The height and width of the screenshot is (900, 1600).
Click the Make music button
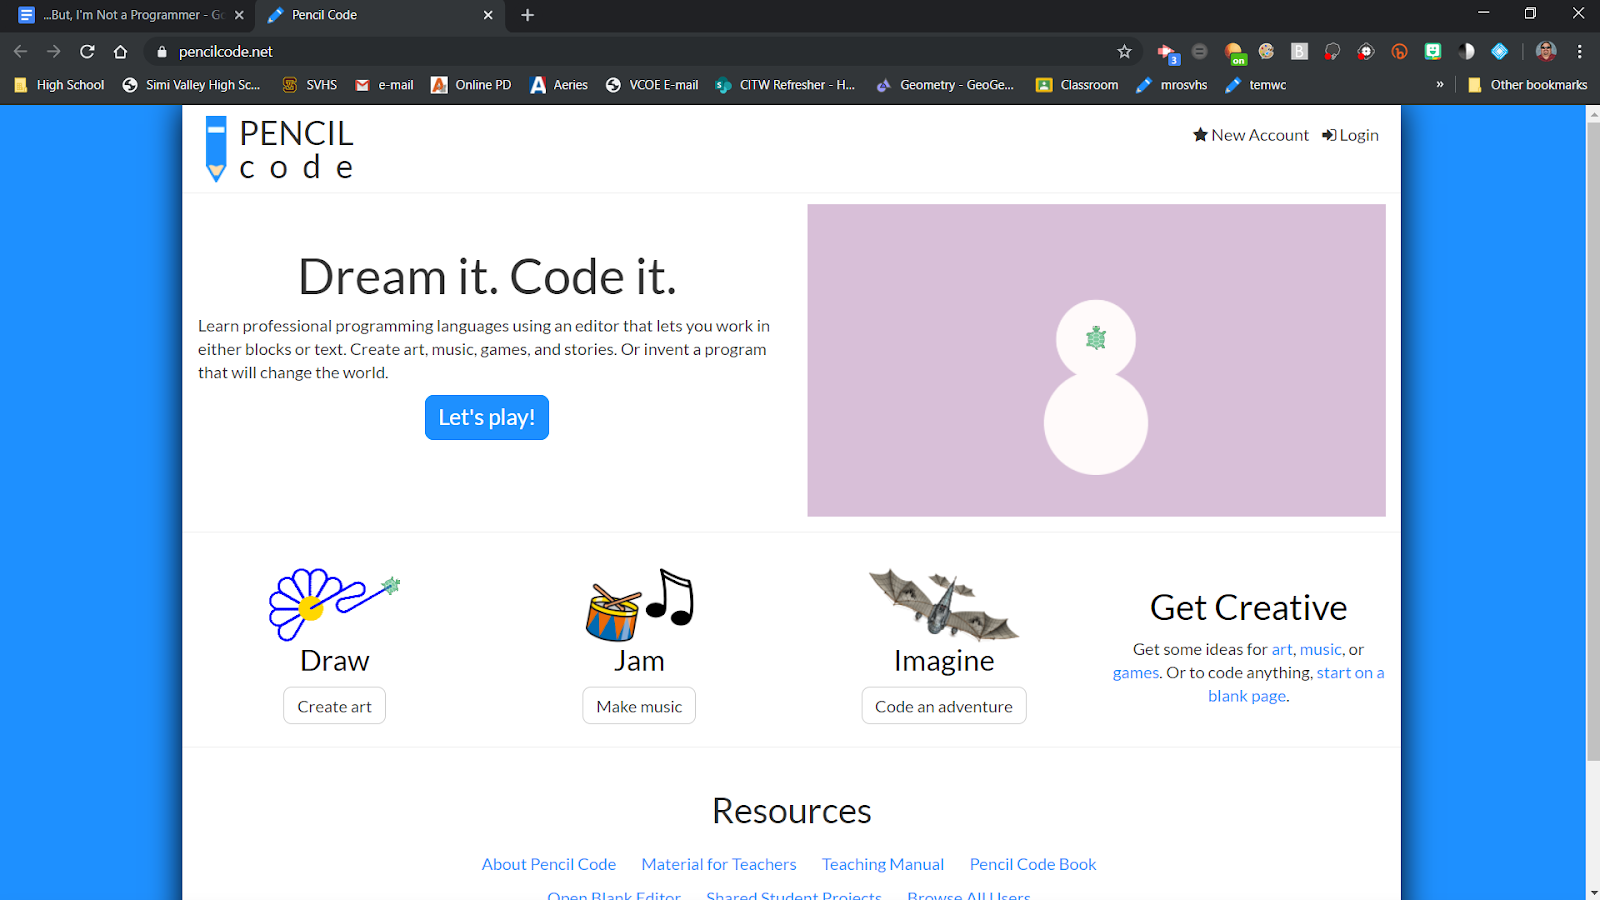[x=639, y=706]
